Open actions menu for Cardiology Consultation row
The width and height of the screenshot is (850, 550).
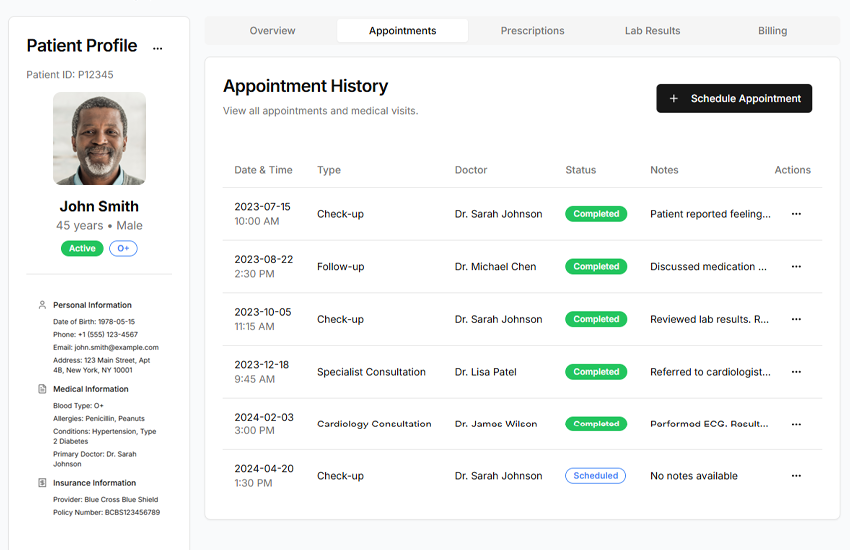[796, 424]
